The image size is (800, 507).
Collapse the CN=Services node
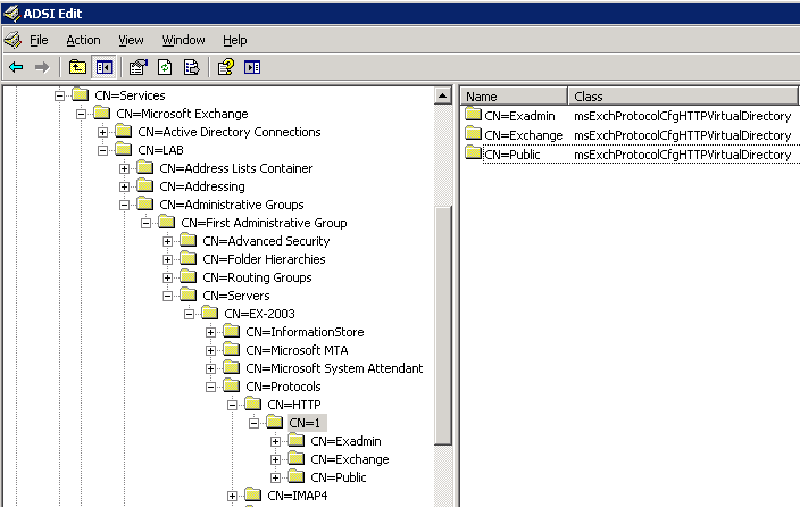click(60, 96)
